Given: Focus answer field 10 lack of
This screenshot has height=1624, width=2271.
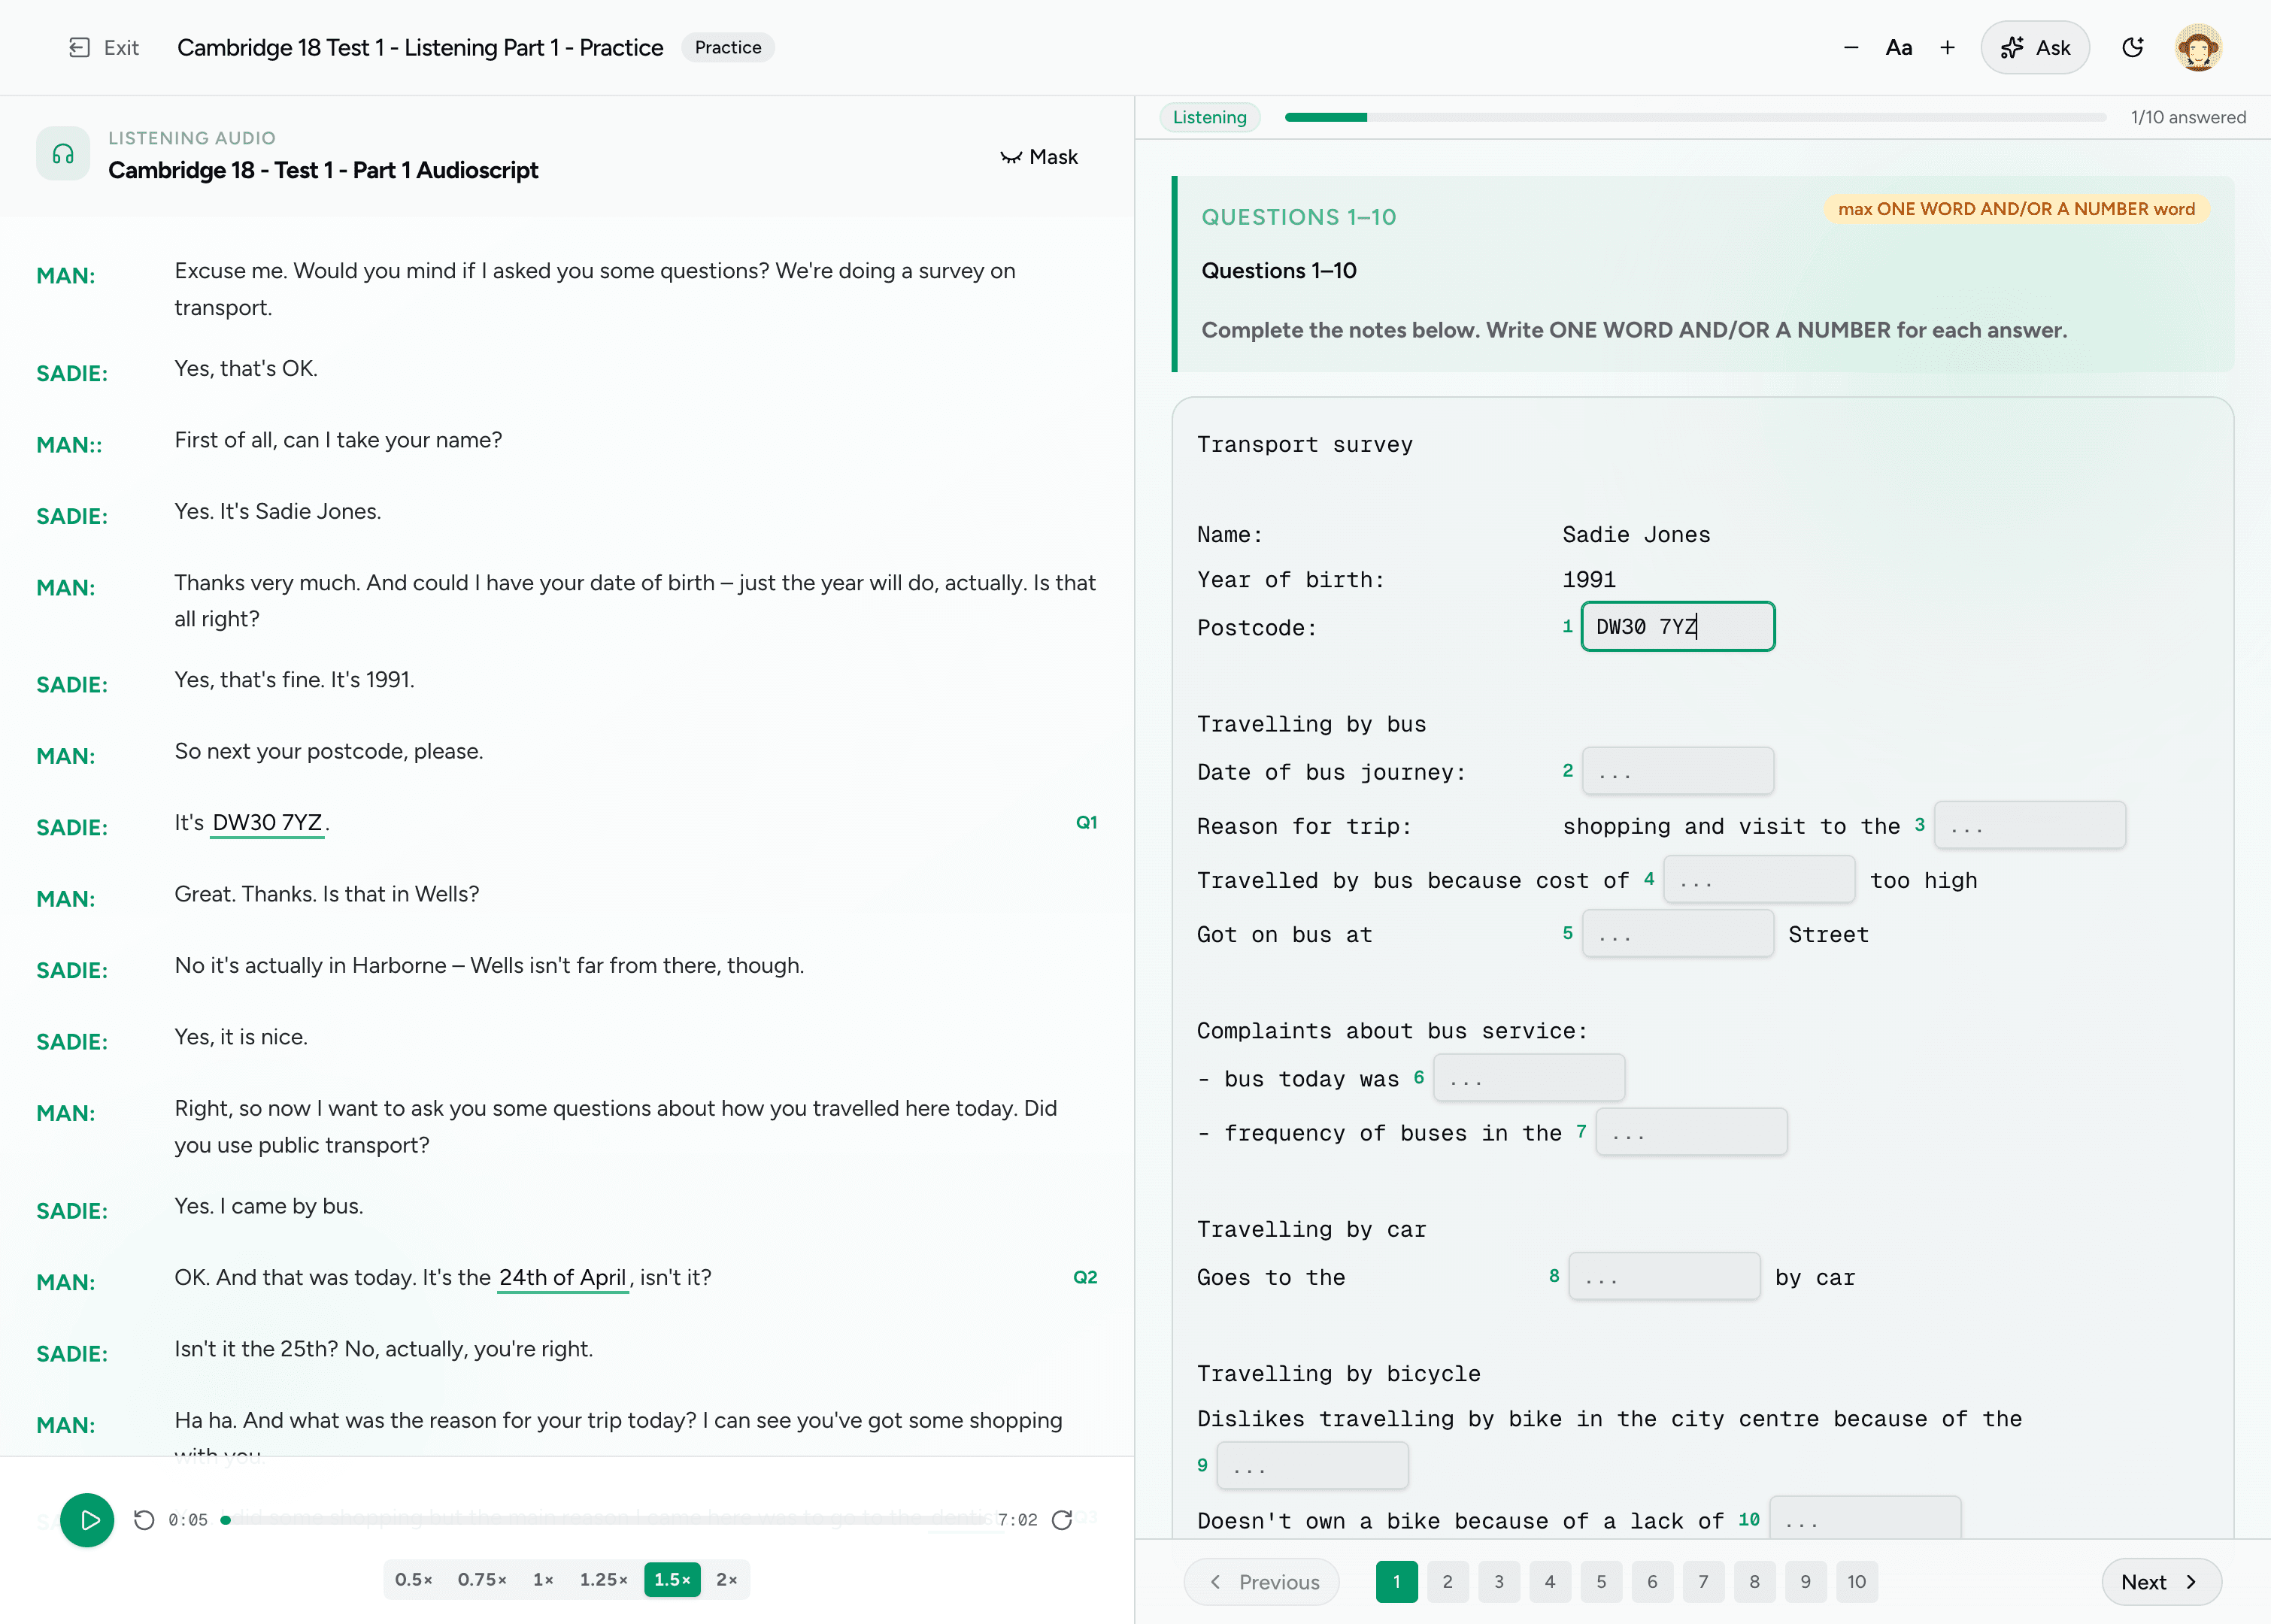Looking at the screenshot, I should 1864,1518.
